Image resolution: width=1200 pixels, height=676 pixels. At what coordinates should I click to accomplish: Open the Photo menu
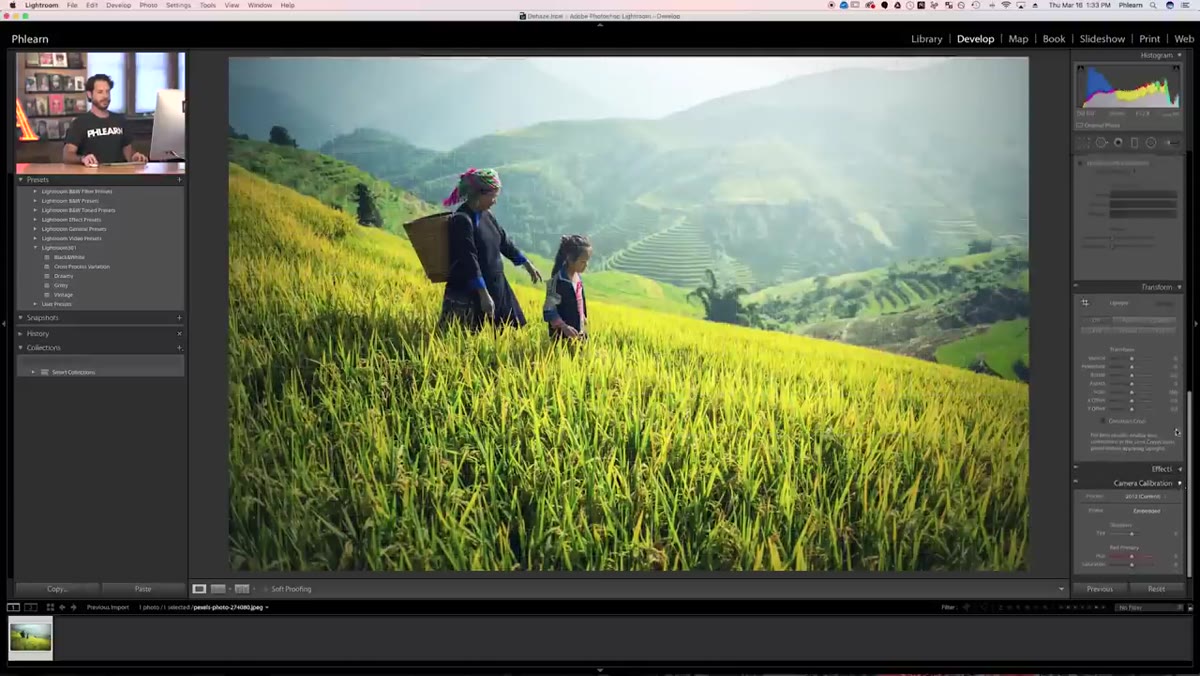pos(148,5)
